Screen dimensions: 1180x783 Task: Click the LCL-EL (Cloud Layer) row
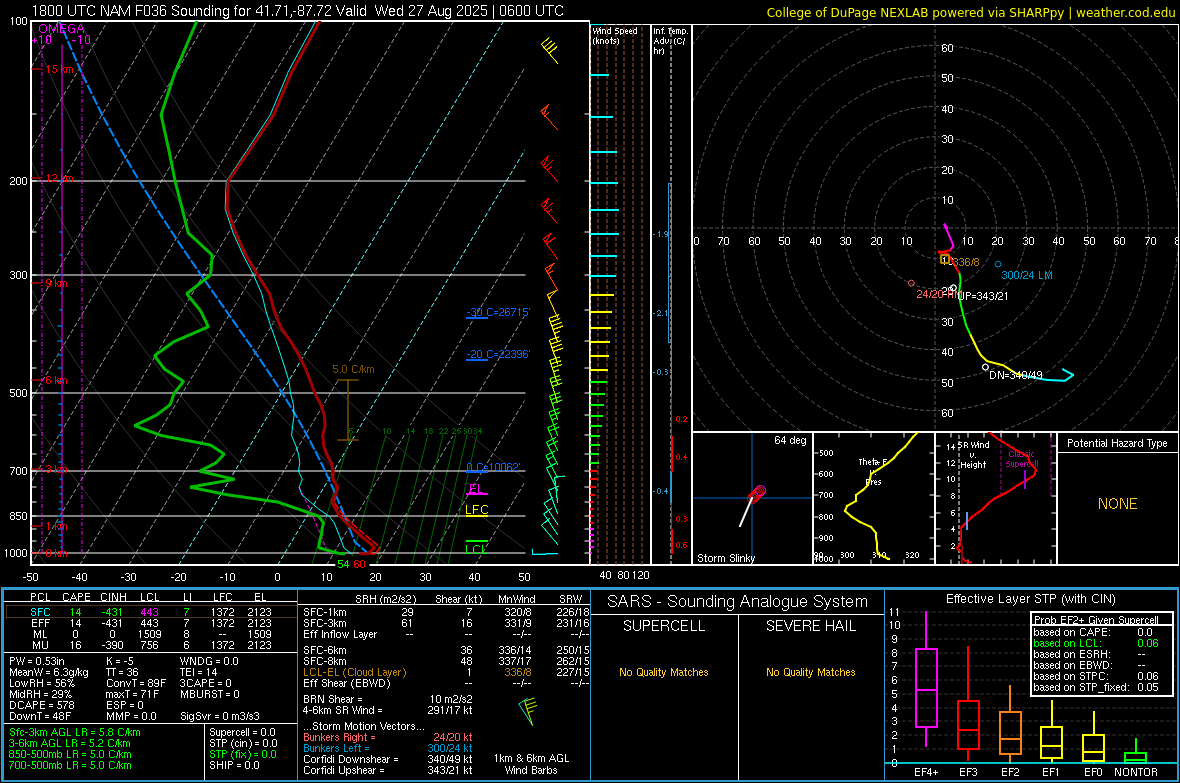tap(446, 672)
